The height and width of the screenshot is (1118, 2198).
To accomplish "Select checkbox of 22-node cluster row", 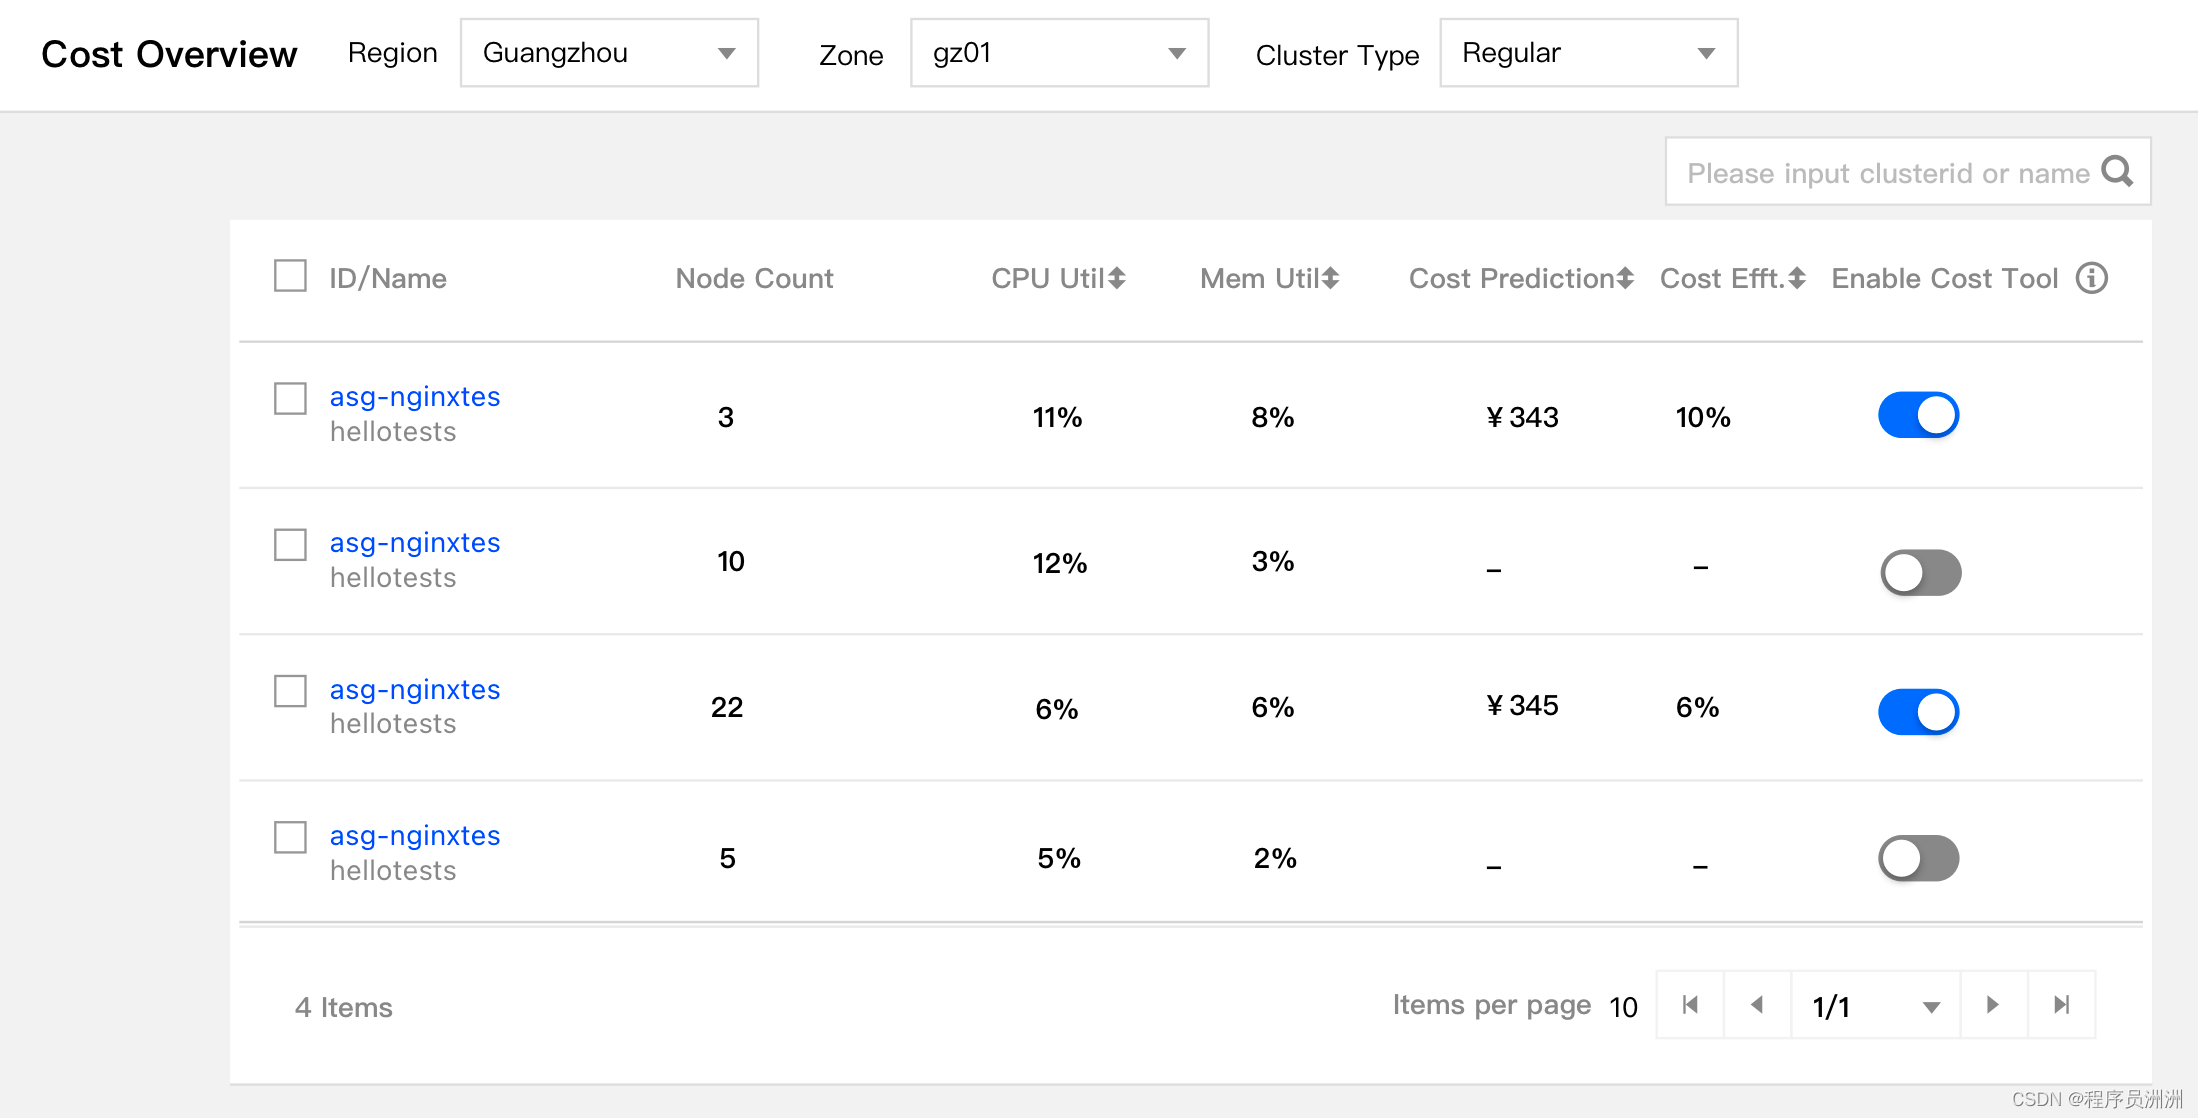I will point(290,691).
